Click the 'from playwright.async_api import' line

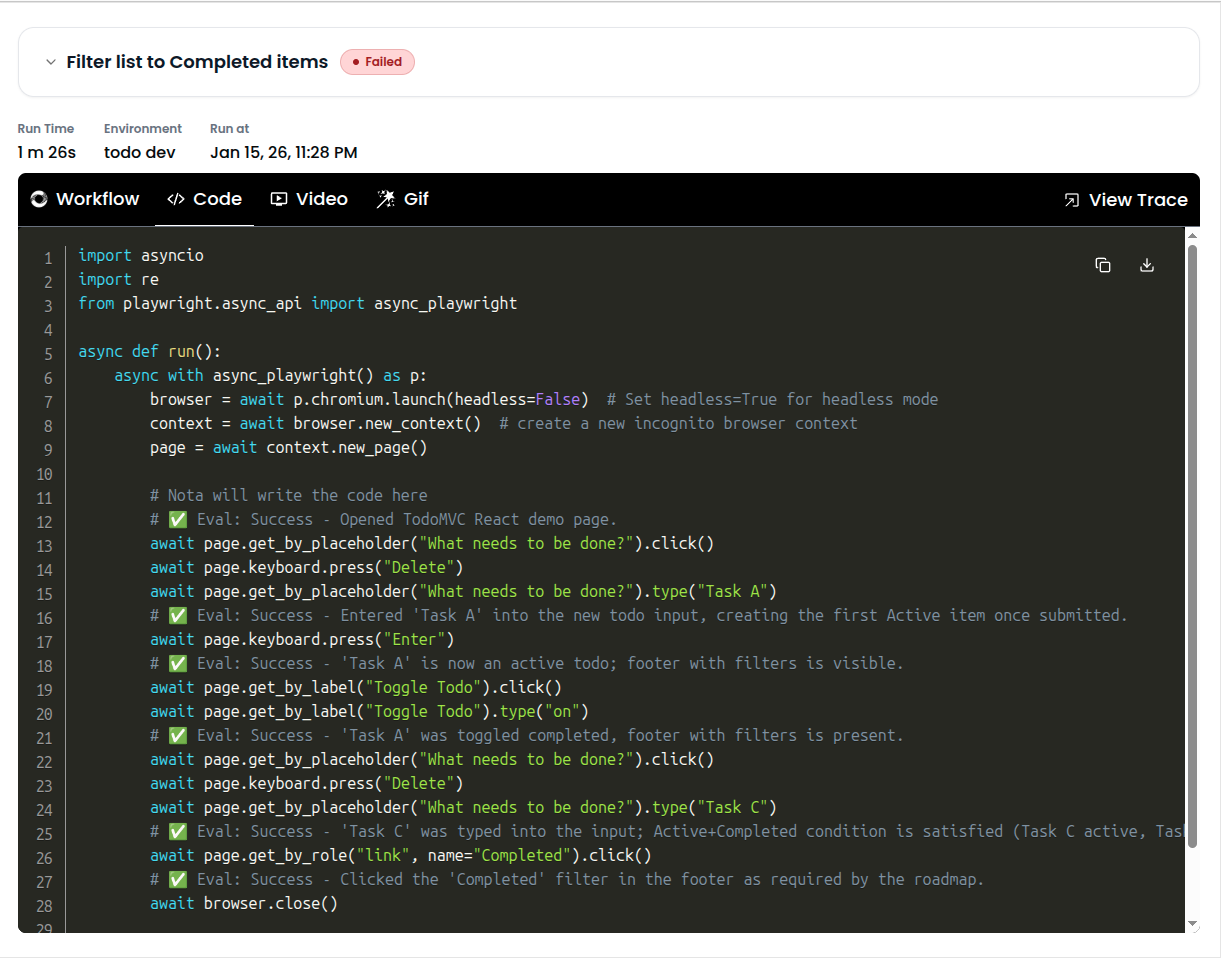[x=298, y=304]
